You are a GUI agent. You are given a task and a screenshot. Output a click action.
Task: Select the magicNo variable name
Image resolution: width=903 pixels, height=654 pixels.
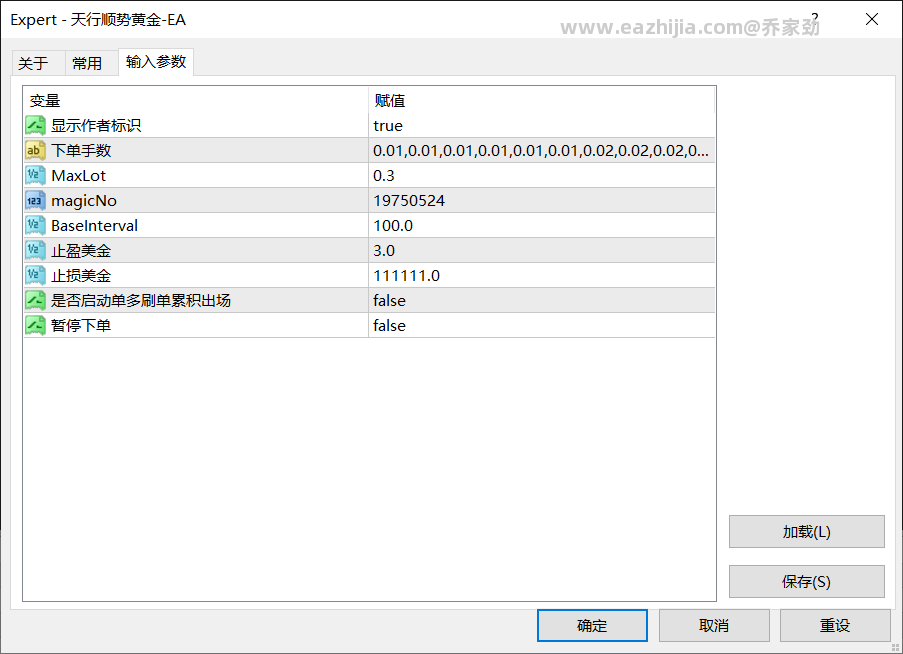click(84, 200)
